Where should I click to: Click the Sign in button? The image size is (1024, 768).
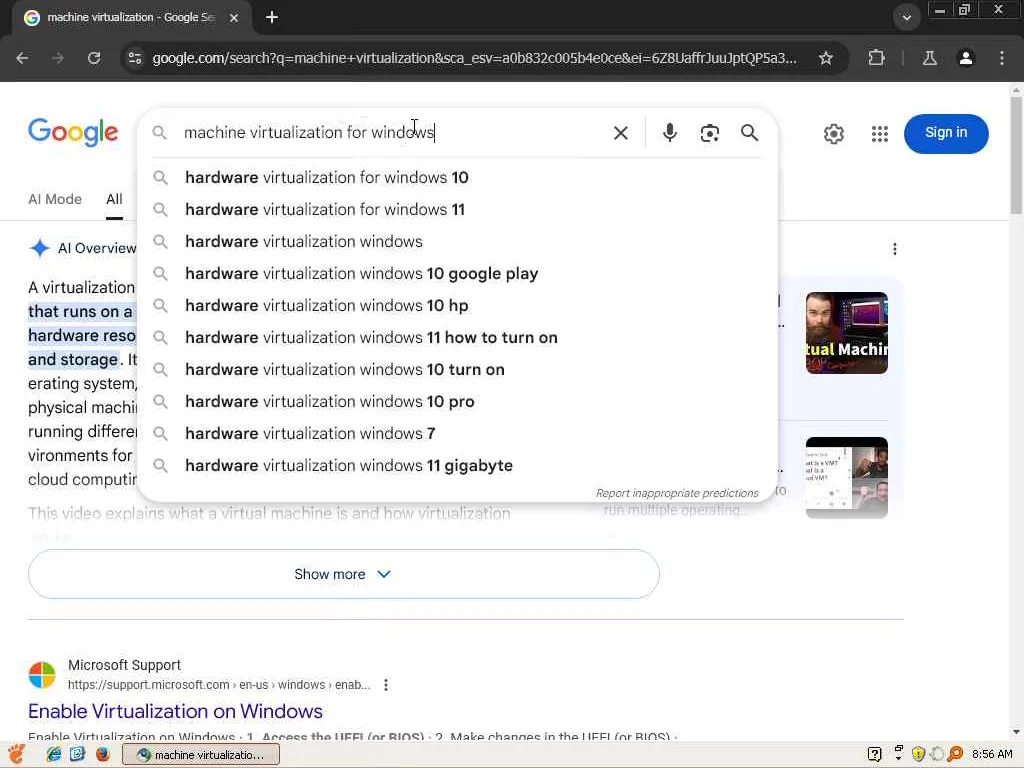[946, 133]
